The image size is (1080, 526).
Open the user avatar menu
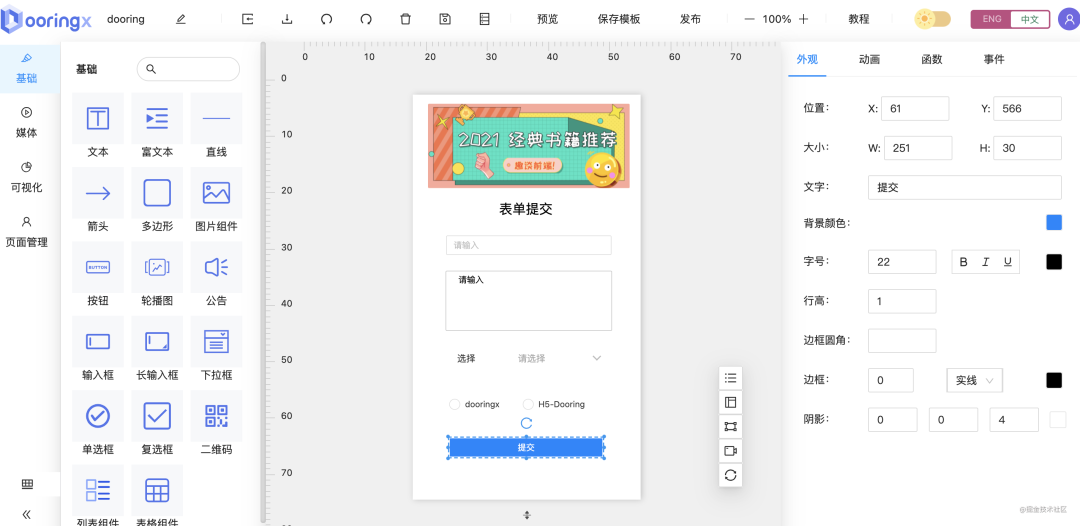[x=1068, y=19]
